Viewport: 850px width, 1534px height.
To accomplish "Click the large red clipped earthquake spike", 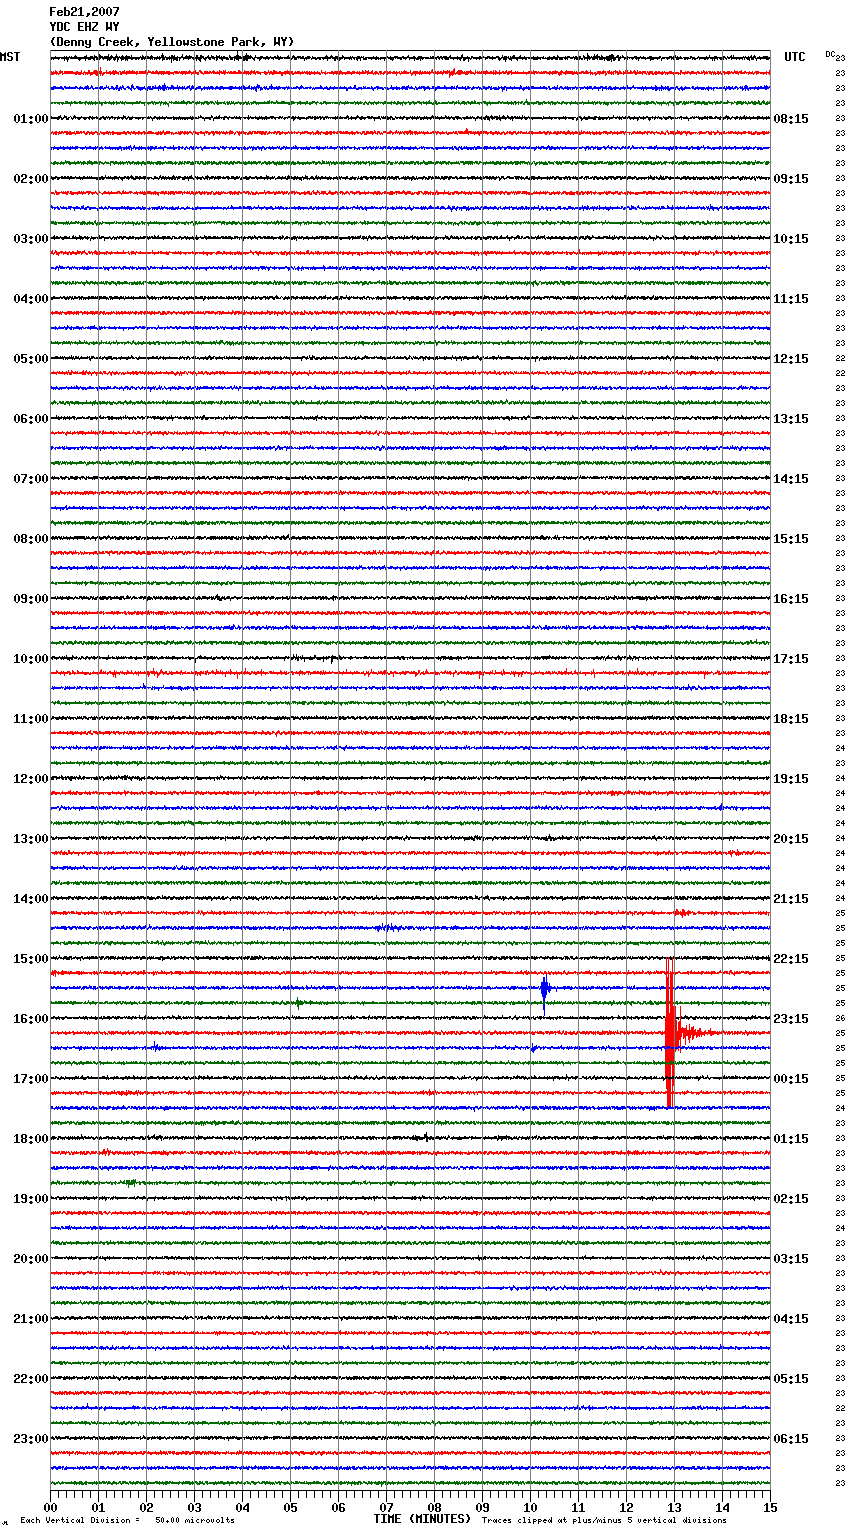I will click(670, 1033).
